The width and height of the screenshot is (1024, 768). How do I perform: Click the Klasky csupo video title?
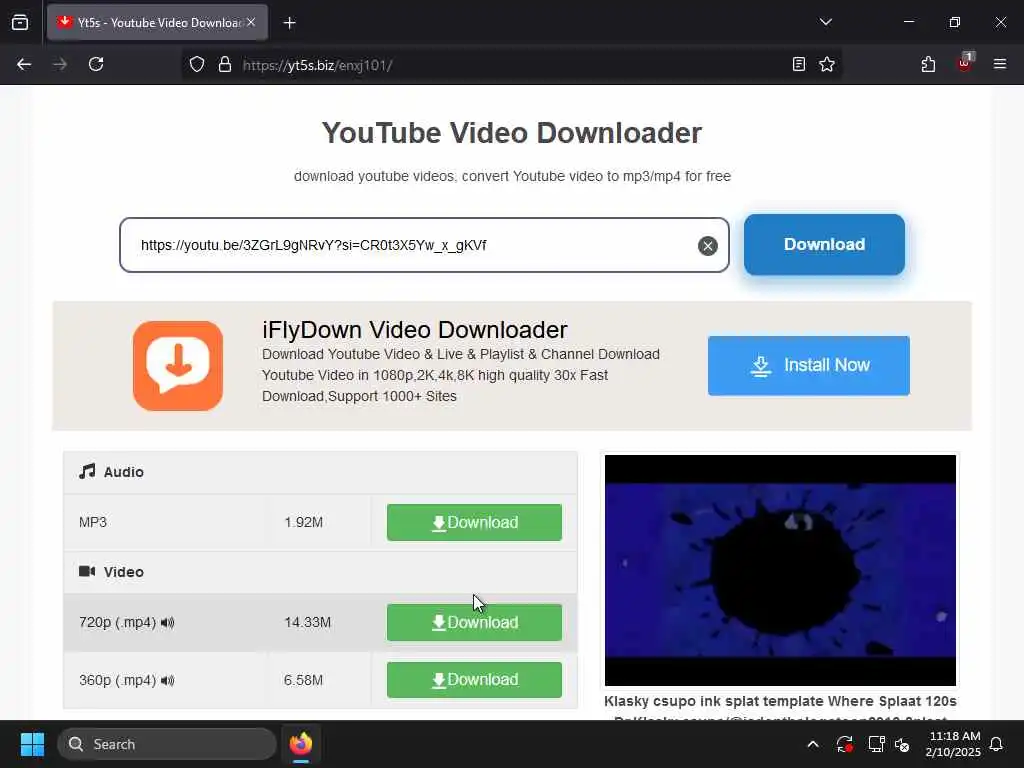click(x=780, y=709)
